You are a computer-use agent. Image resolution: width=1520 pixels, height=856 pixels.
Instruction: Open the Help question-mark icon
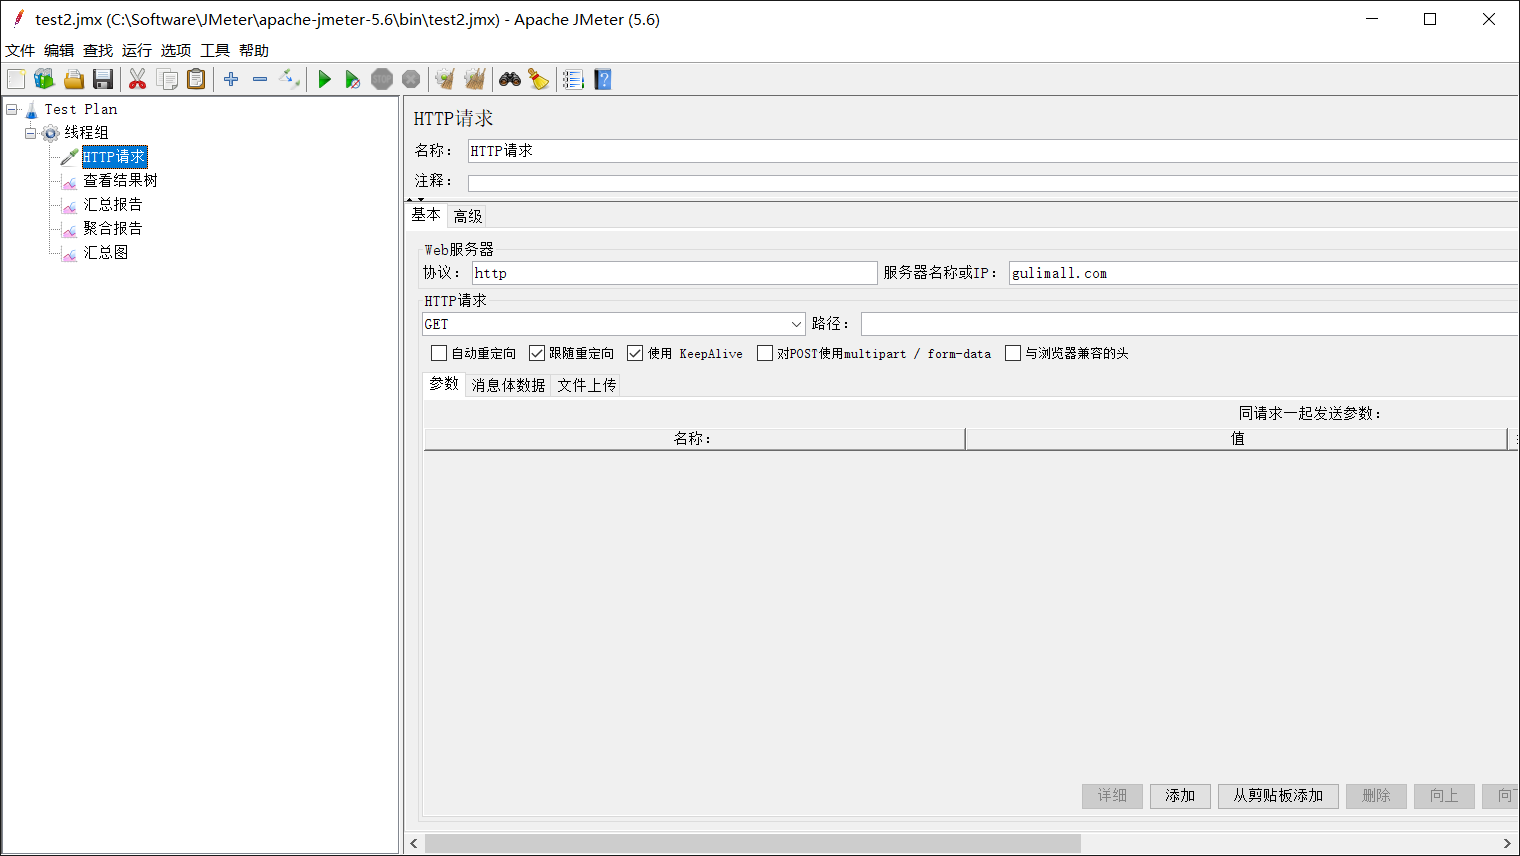(602, 80)
